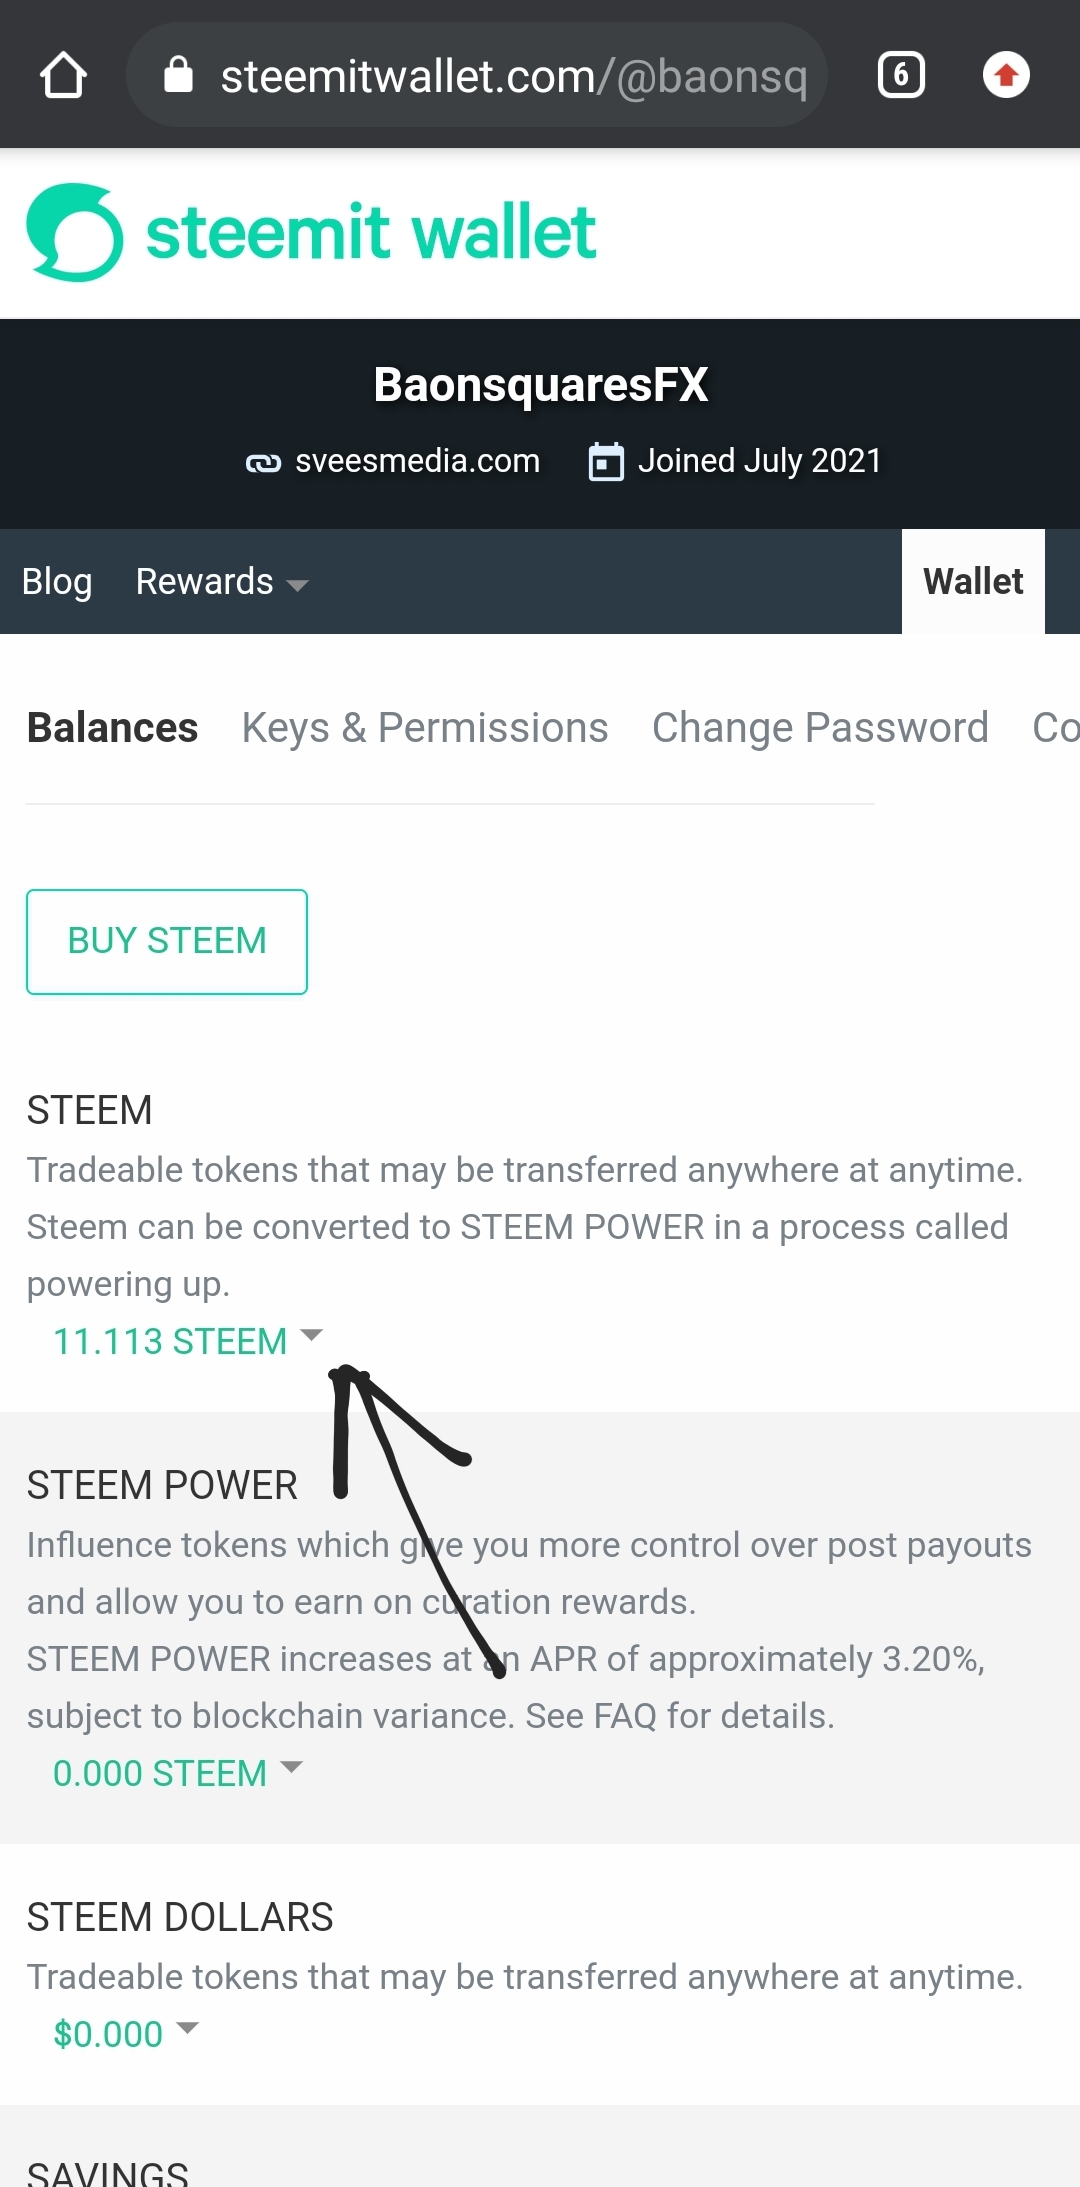Click the steemit wallet title text
The image size is (1080, 2187).
coord(371,232)
